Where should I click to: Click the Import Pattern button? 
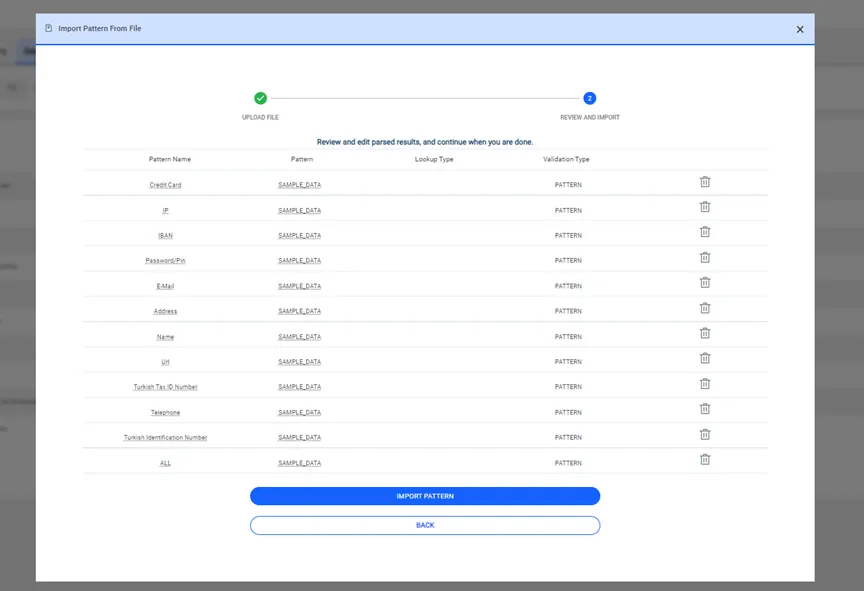[x=425, y=496]
